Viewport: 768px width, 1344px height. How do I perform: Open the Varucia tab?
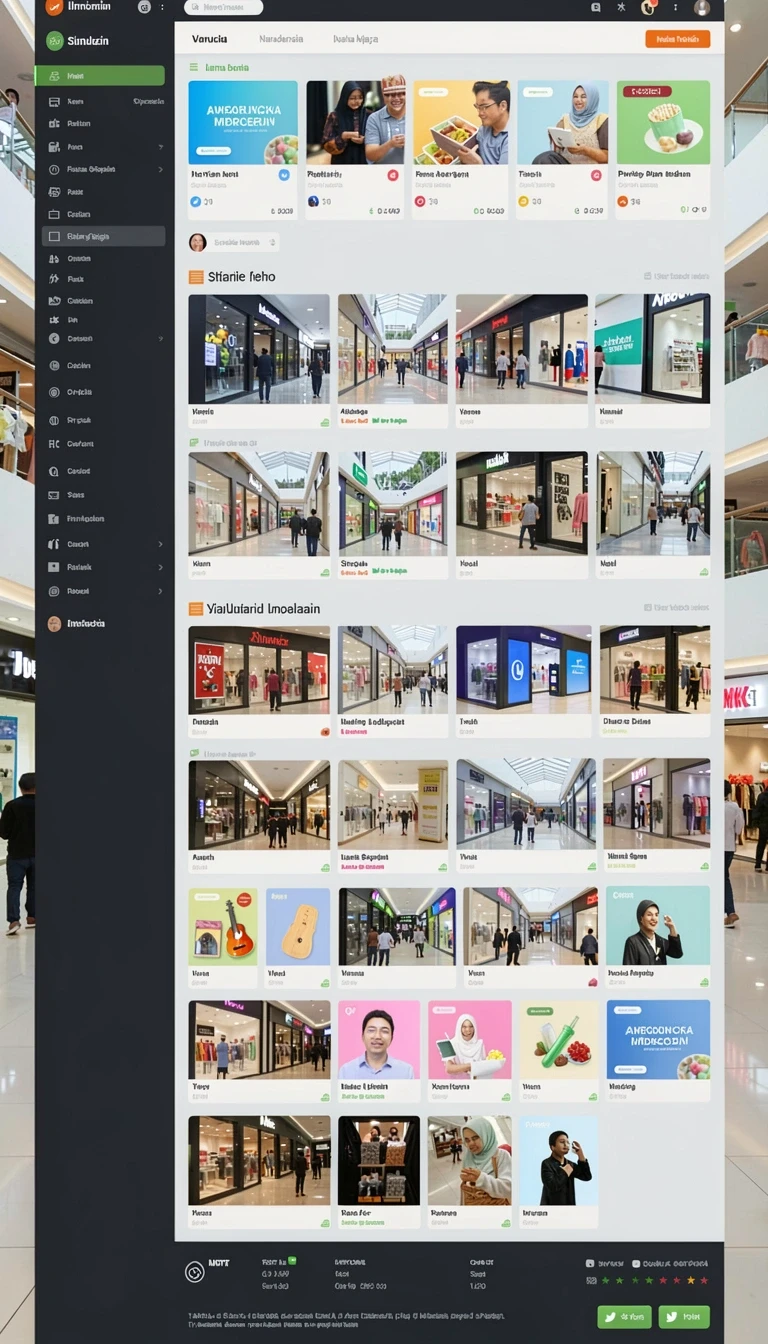(x=209, y=39)
